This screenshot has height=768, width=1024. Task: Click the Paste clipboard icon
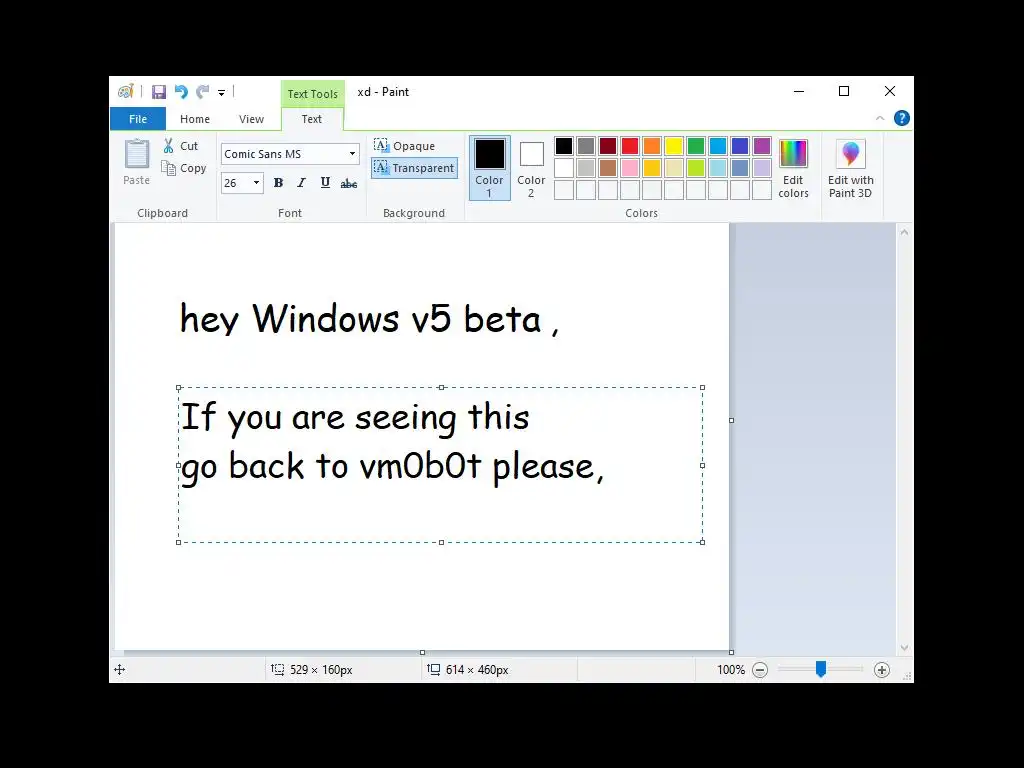point(136,154)
